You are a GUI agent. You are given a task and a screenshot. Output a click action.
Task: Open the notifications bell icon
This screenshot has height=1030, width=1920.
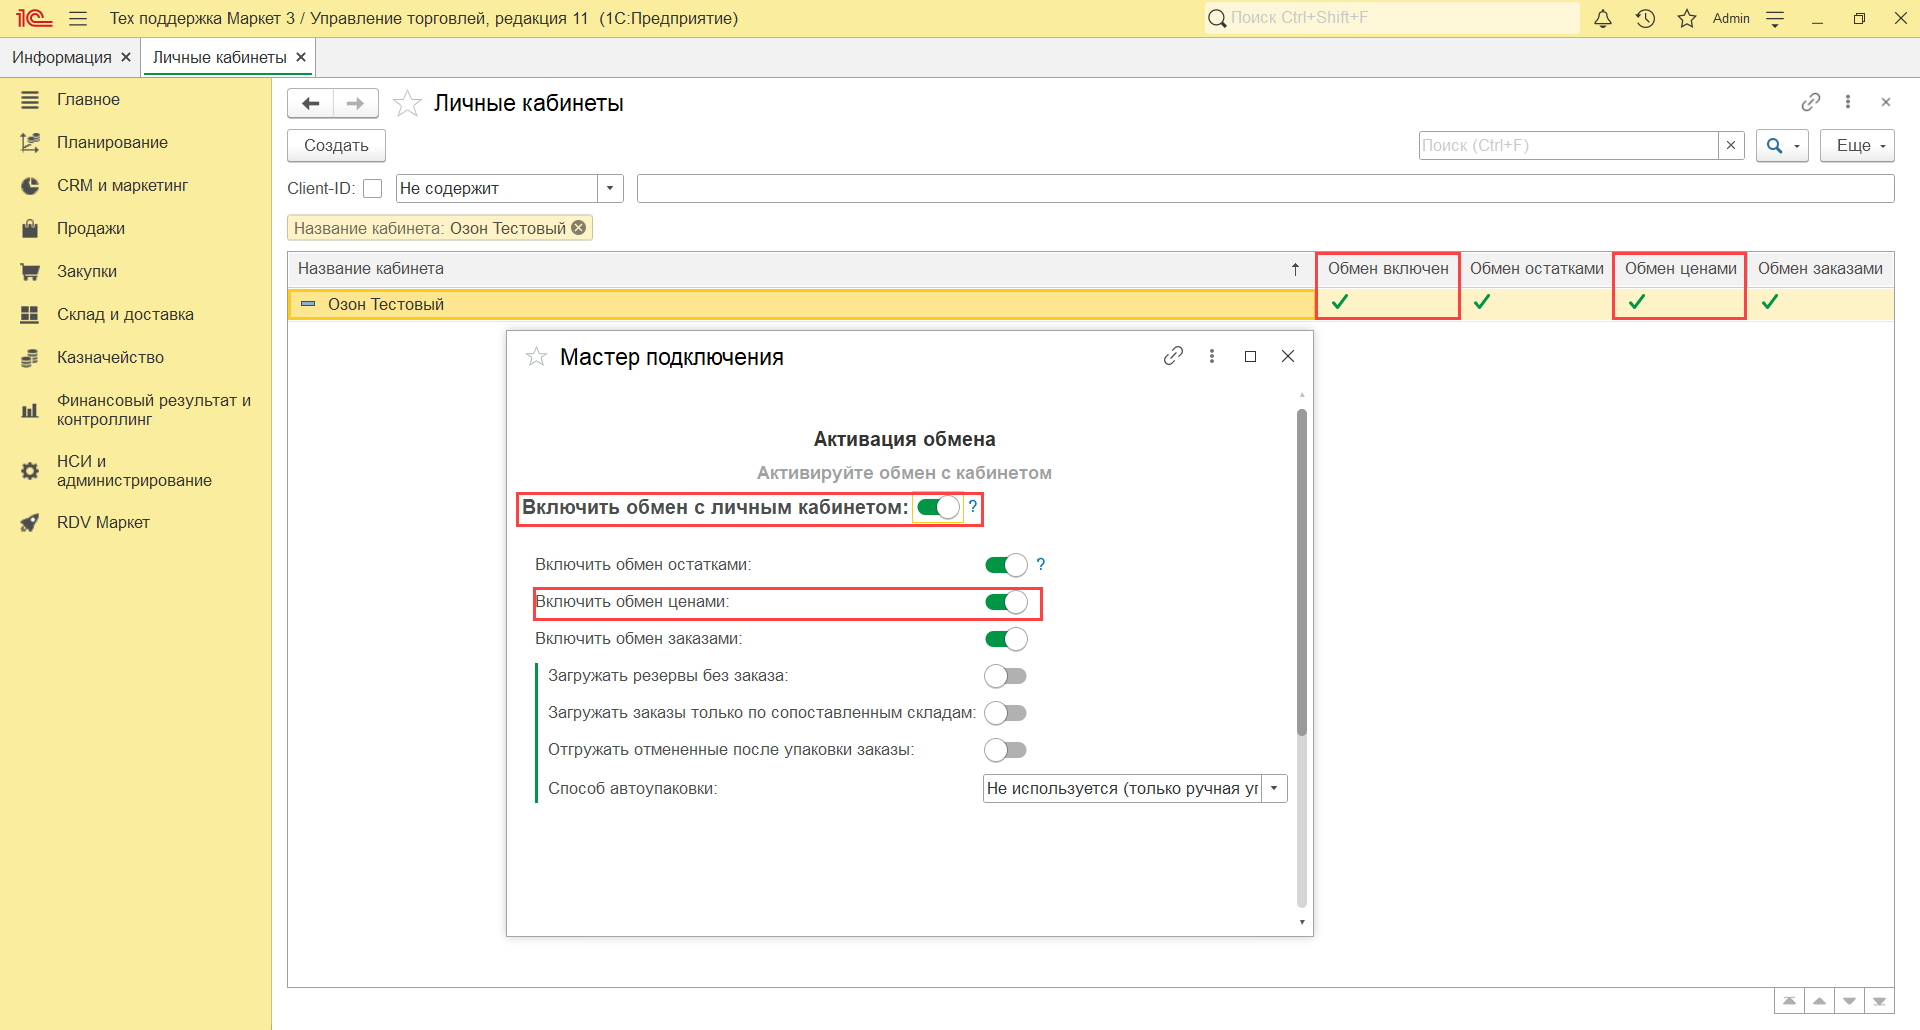1602,19
